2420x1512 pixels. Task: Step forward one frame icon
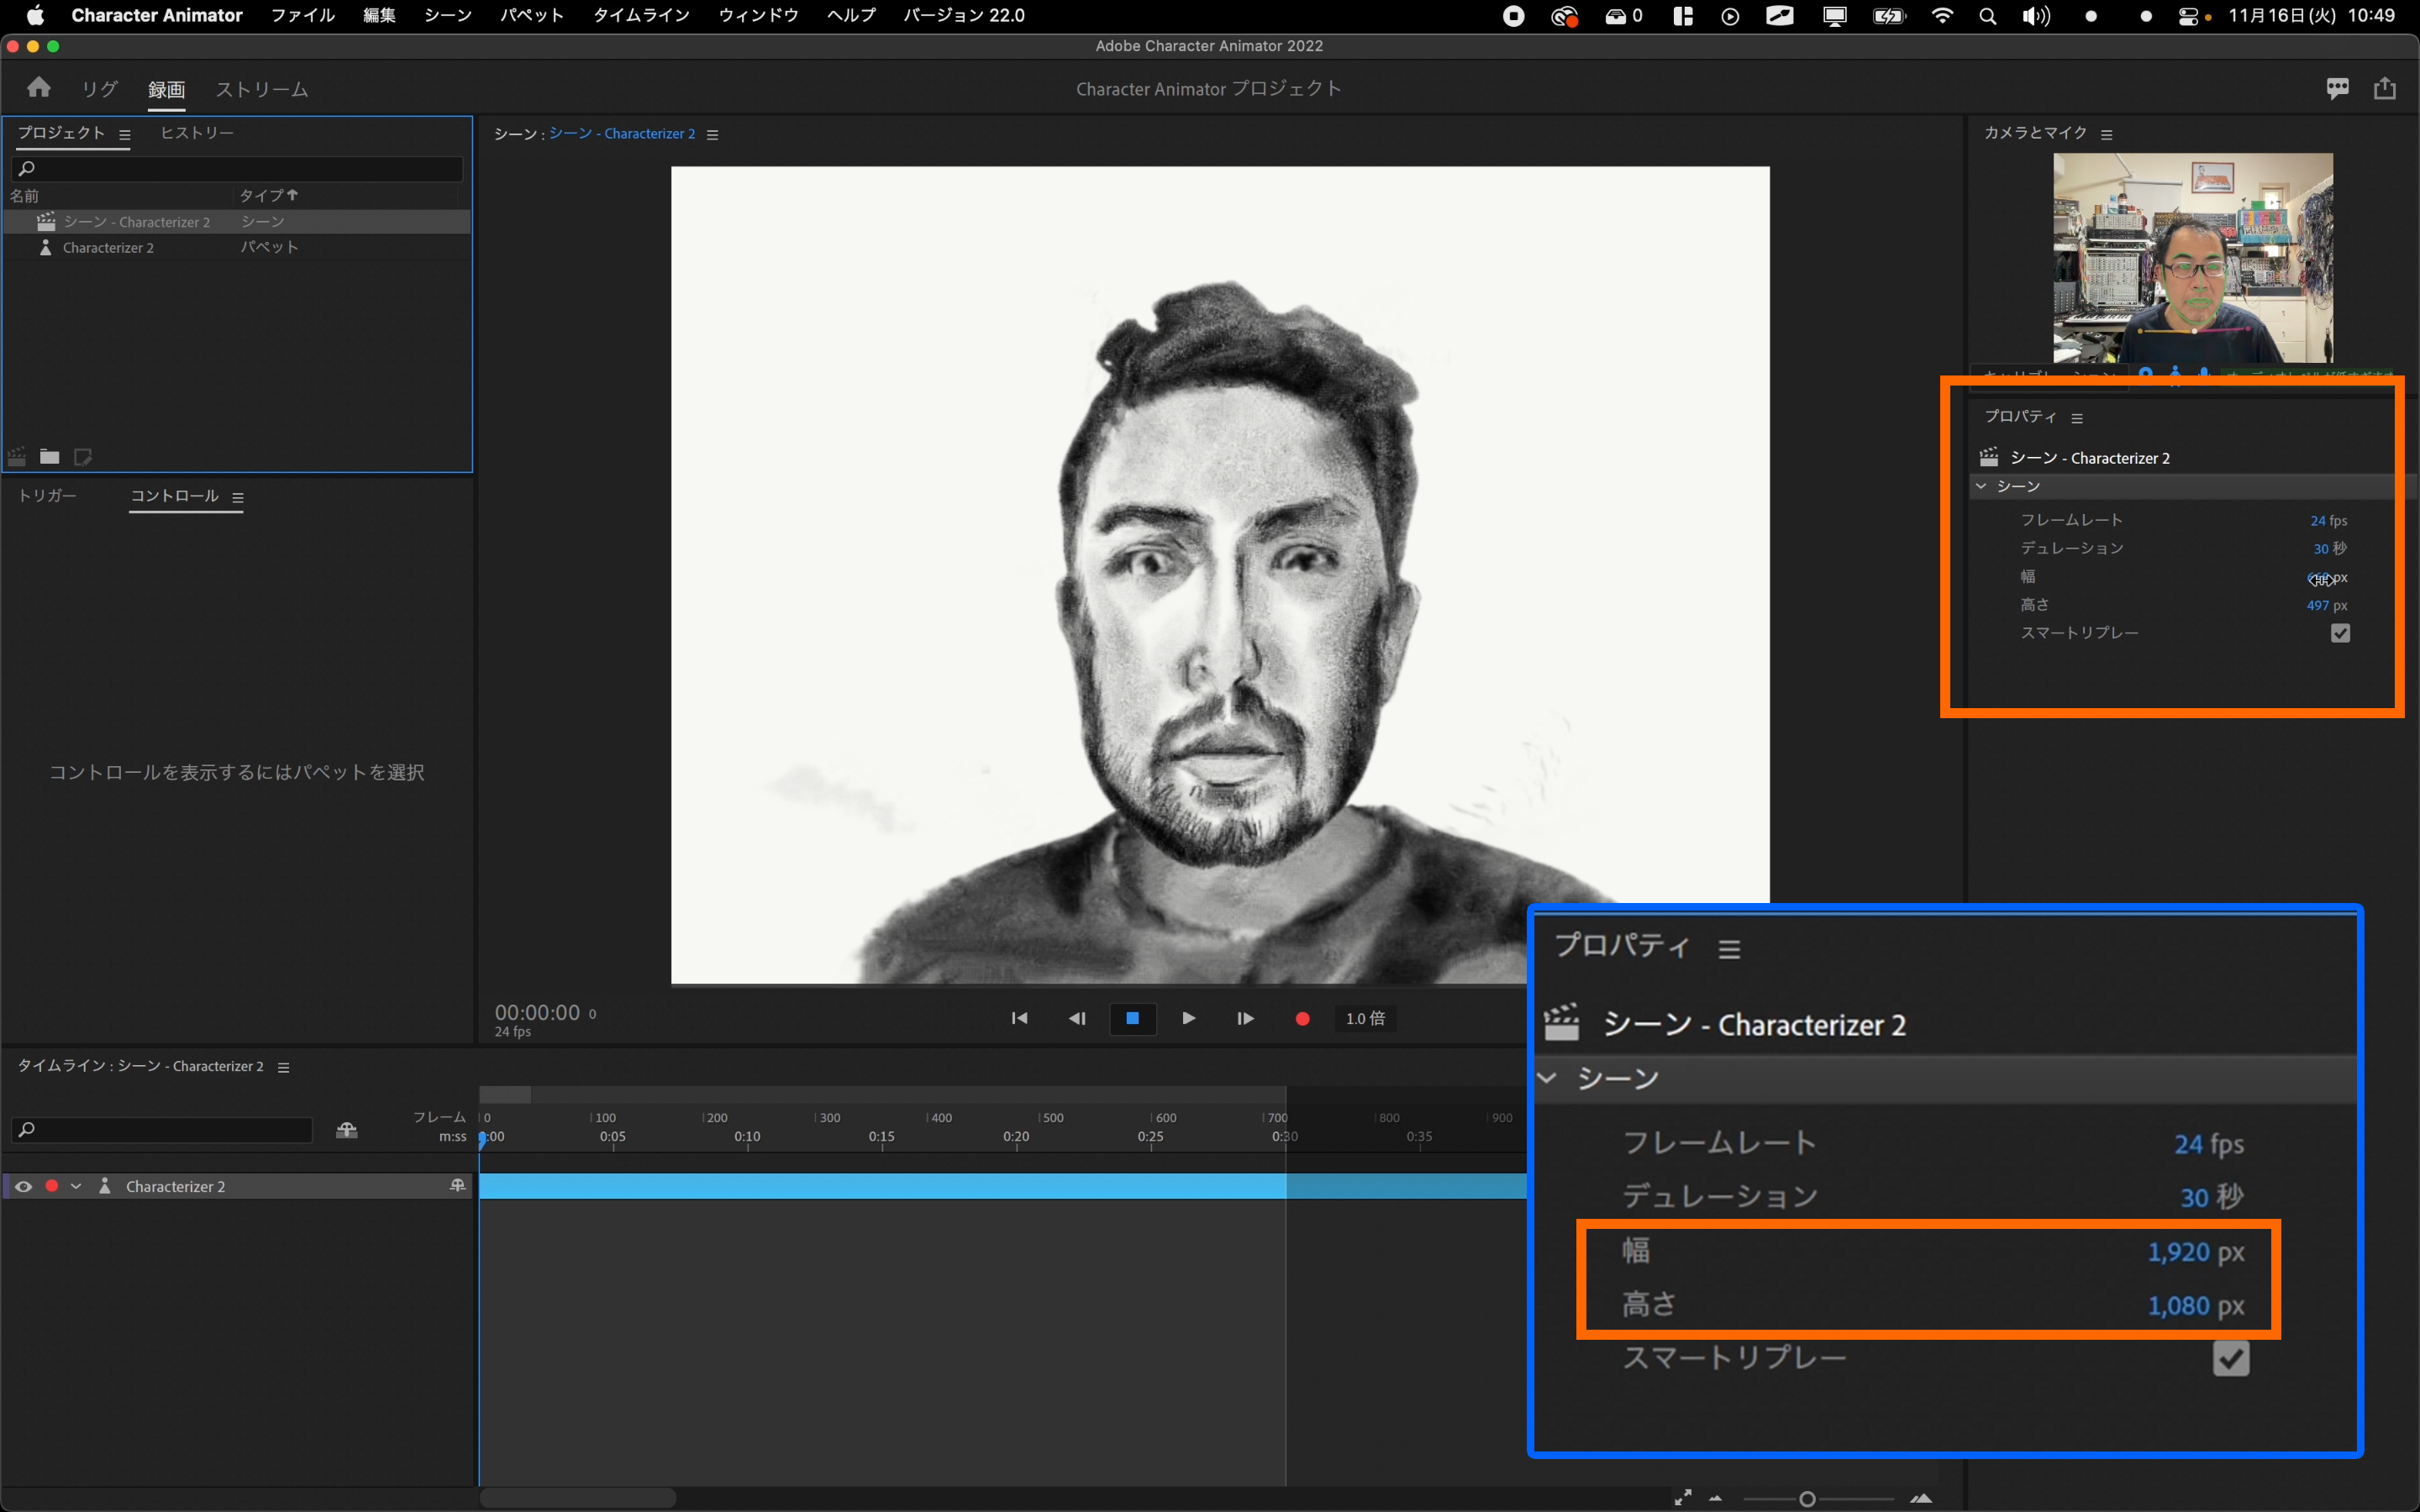1245,1018
